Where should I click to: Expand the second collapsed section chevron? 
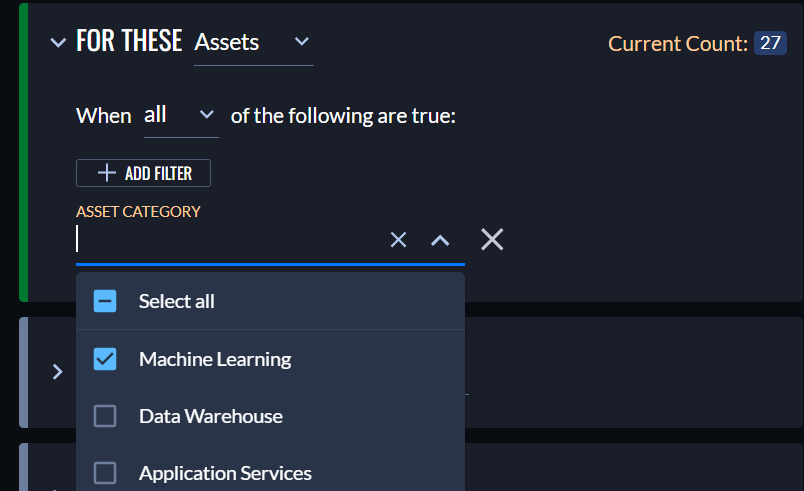57,372
